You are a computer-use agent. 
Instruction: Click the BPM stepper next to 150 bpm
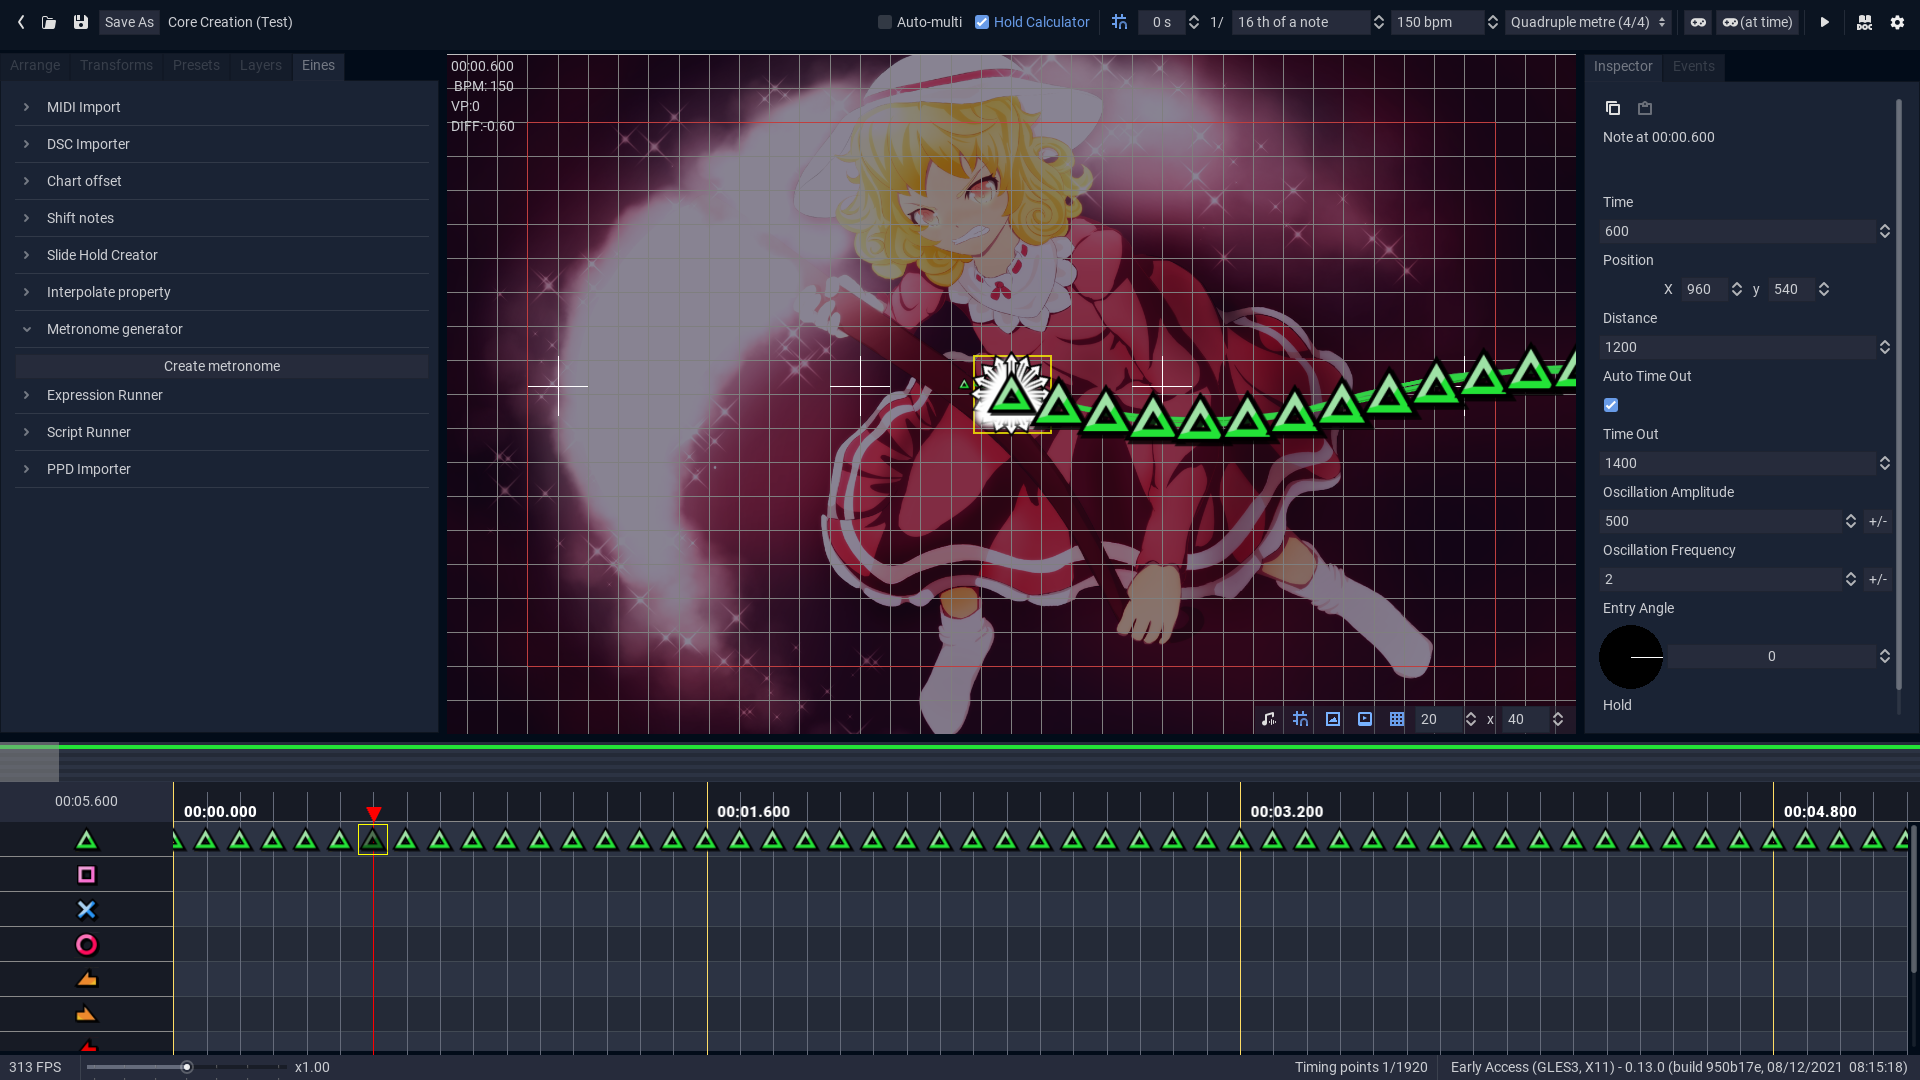click(x=1493, y=22)
